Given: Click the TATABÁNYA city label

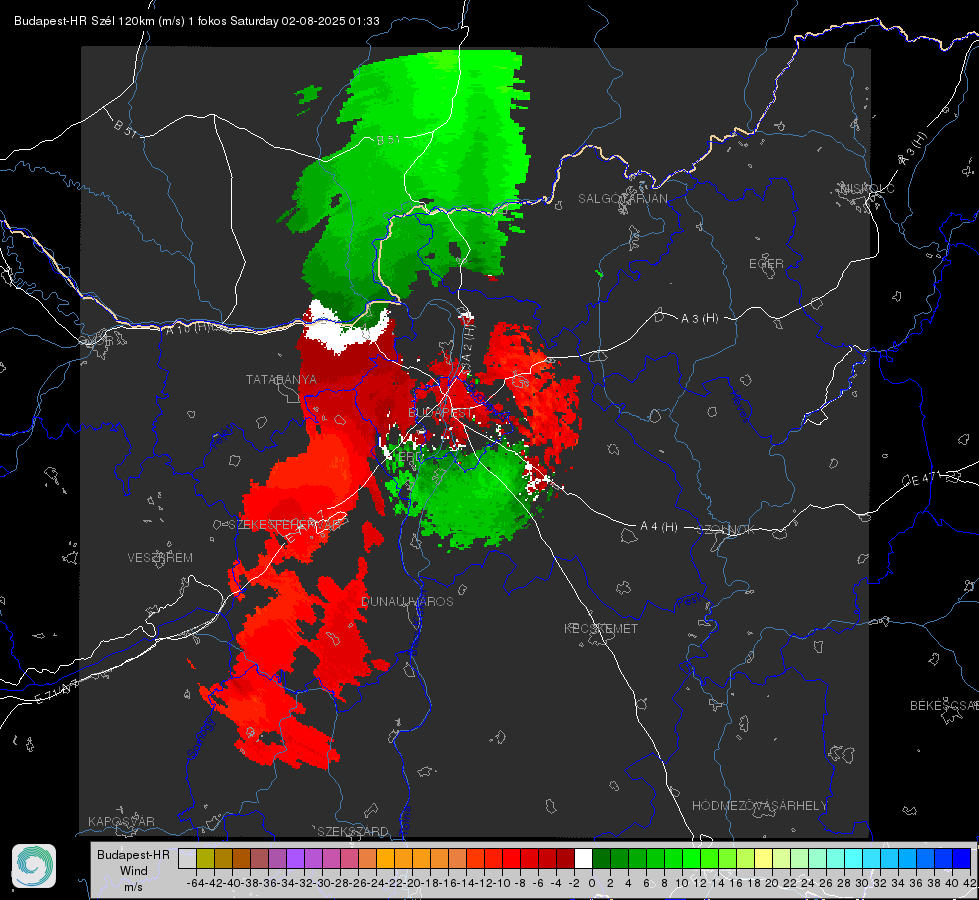Looking at the screenshot, I should click(x=281, y=379).
